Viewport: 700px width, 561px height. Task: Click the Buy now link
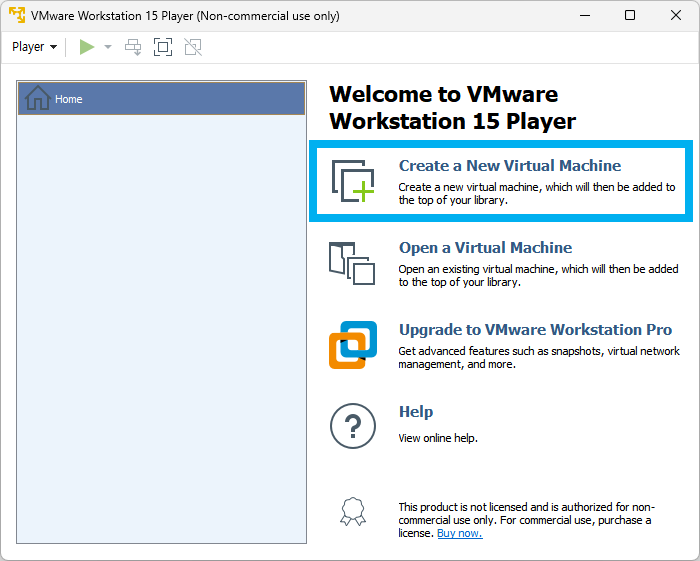click(x=460, y=533)
